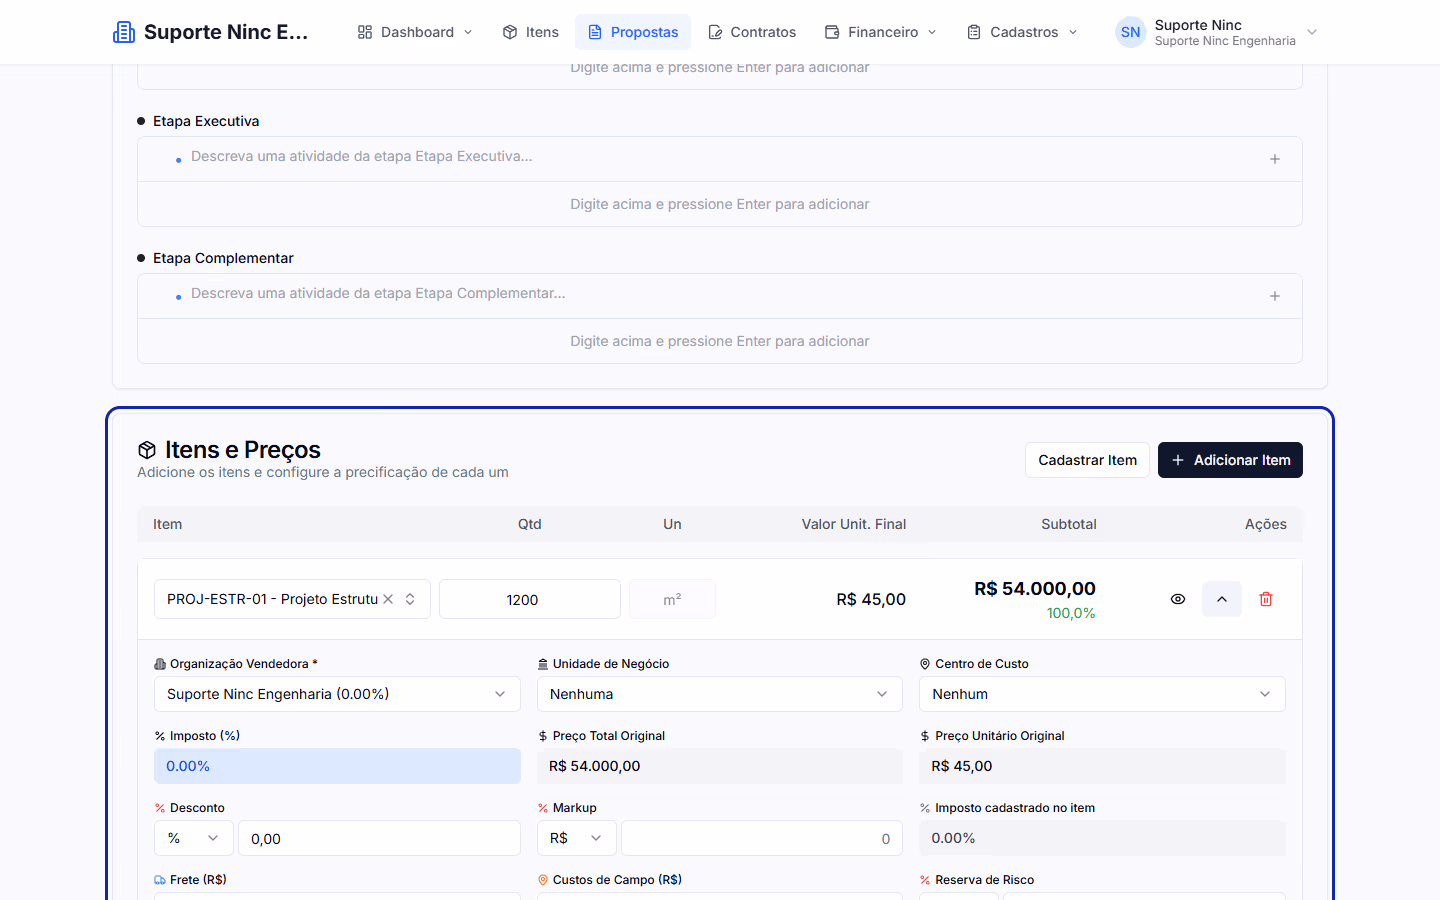Screen dimensions: 1440x900
Task: Open the Cadastros menu
Action: click(x=1023, y=32)
